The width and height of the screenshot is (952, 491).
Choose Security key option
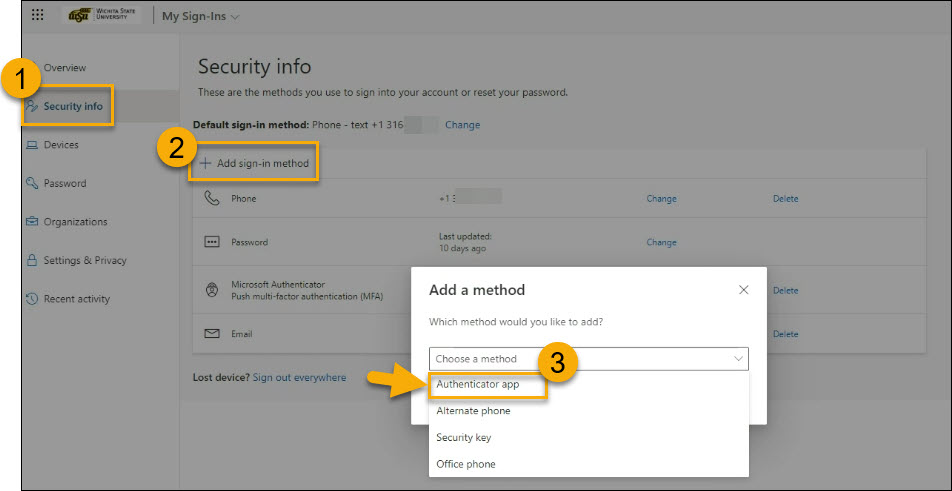pyautogui.click(x=463, y=438)
